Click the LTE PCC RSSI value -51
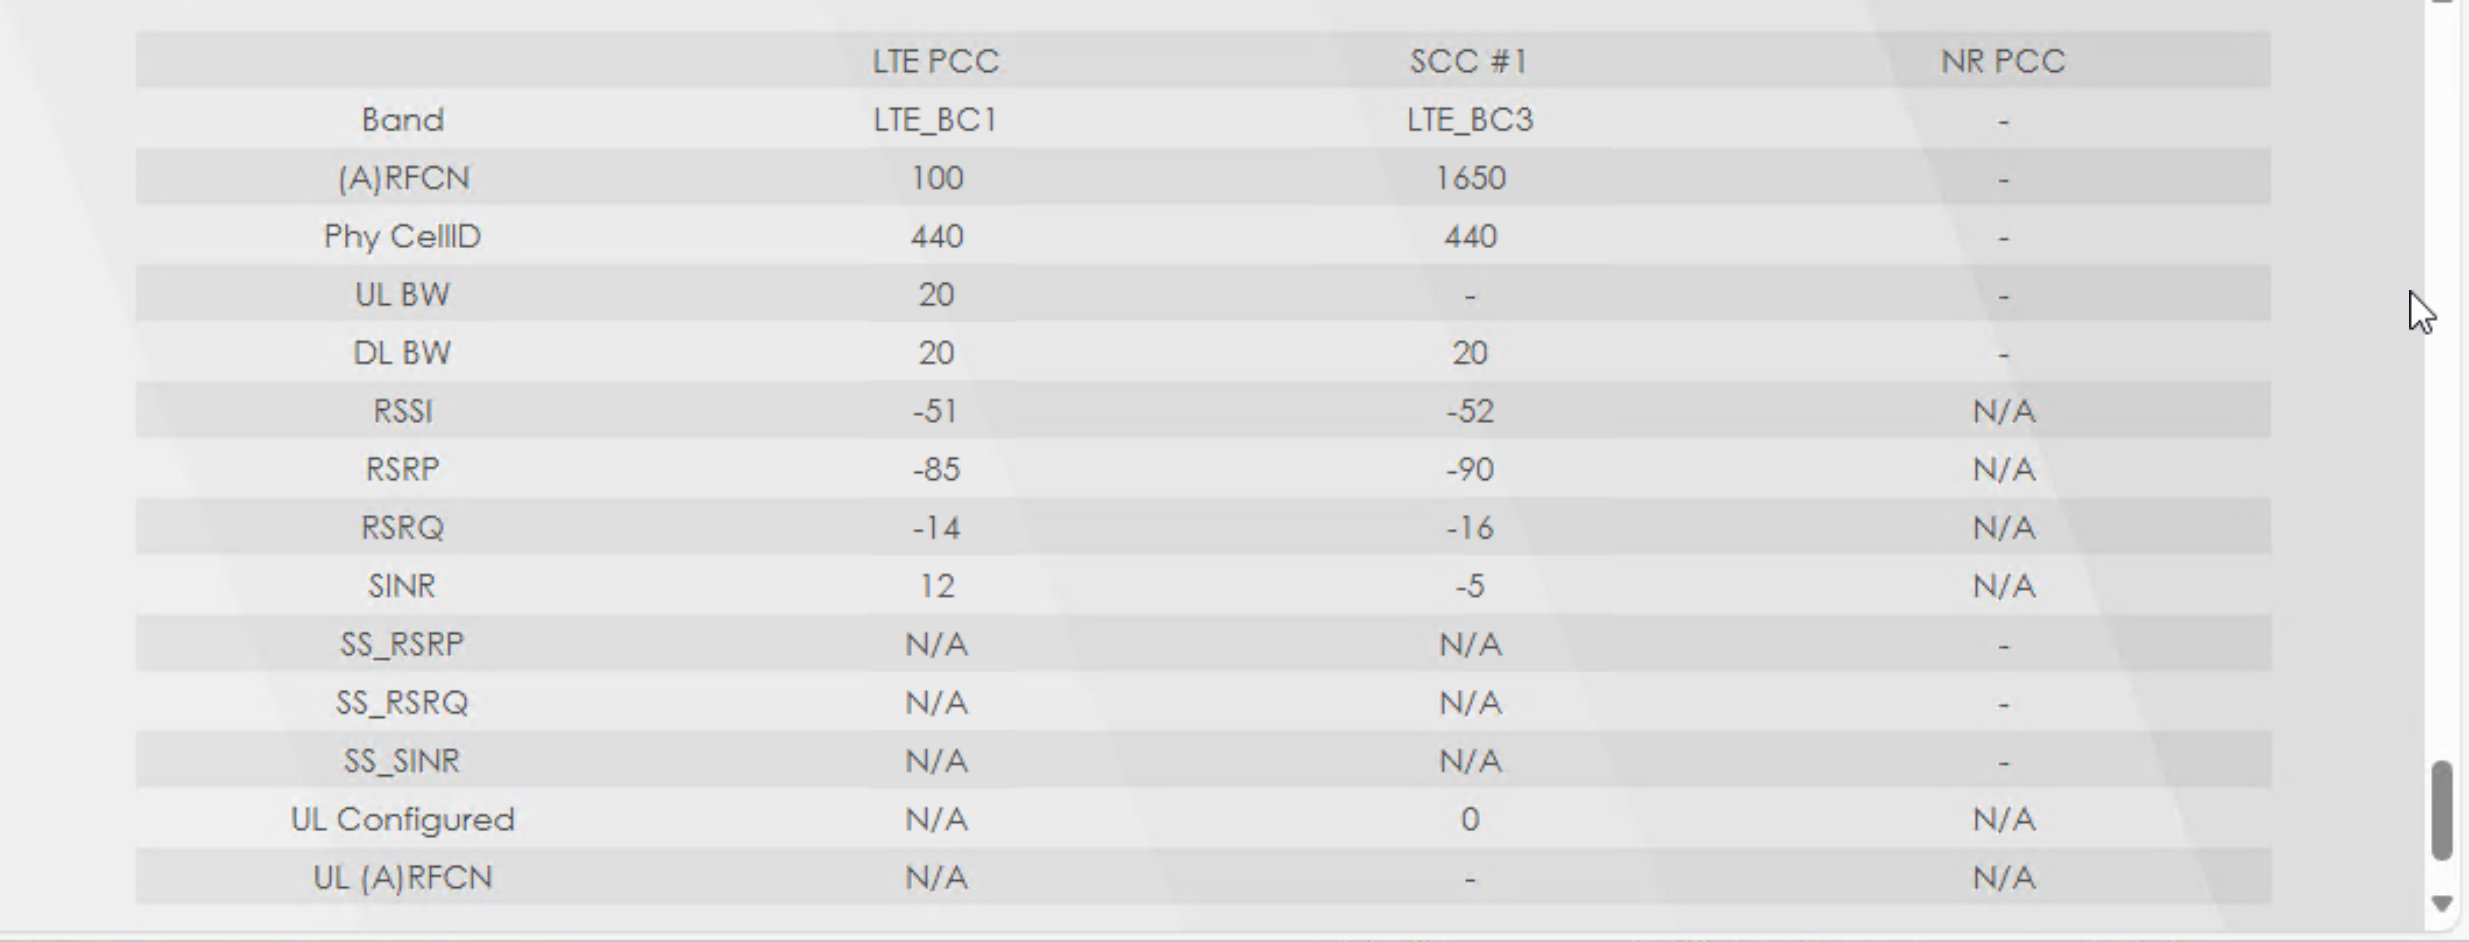This screenshot has height=942, width=2469. [x=935, y=411]
